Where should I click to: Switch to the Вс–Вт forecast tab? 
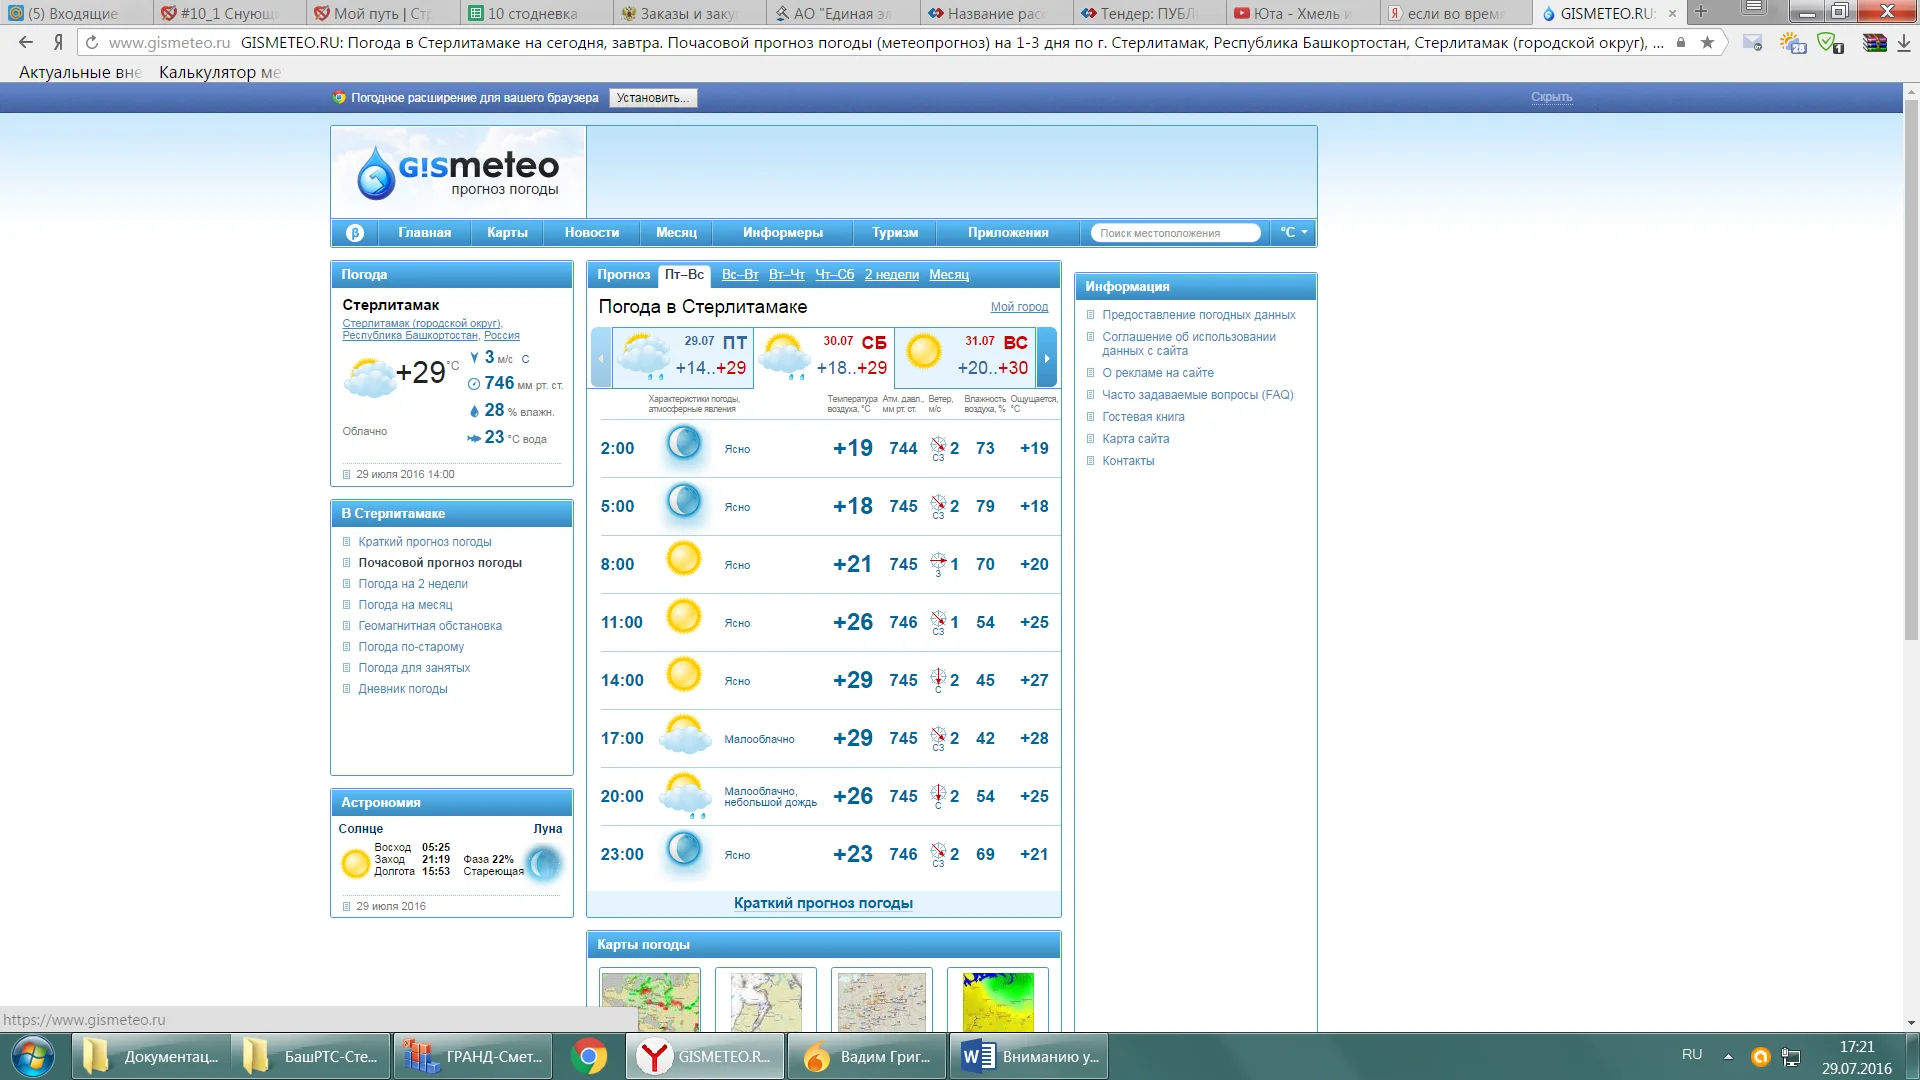[739, 275]
